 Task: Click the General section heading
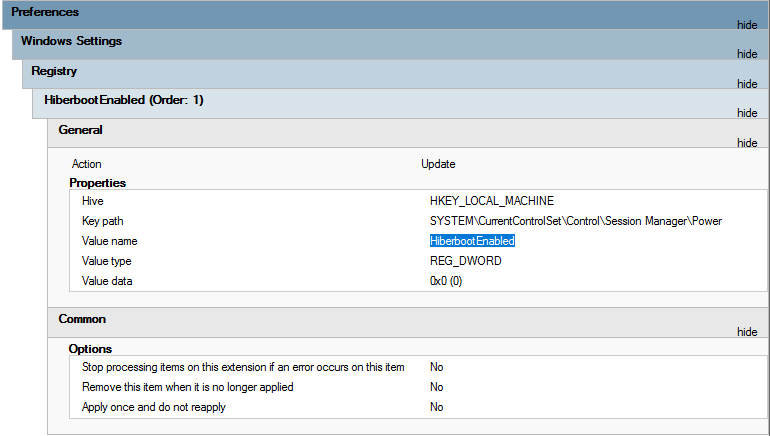81,130
